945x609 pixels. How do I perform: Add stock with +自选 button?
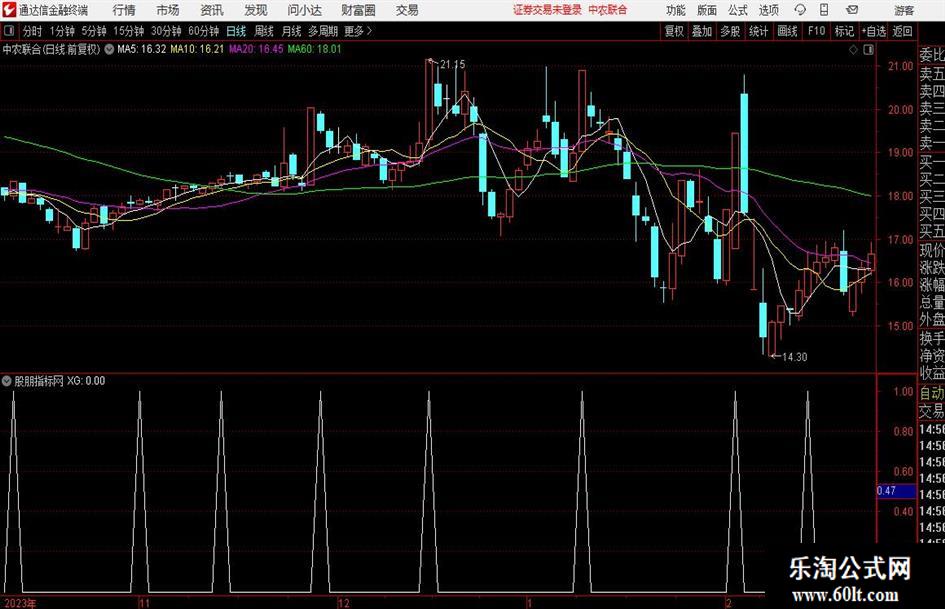pos(874,31)
